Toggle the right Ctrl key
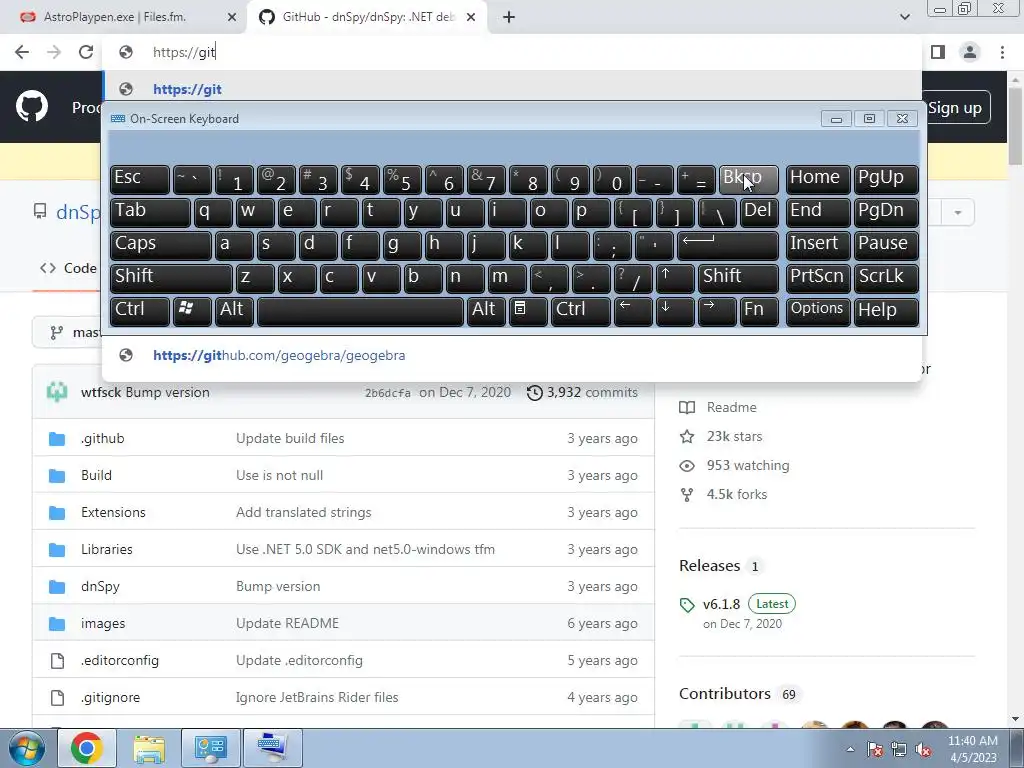Screen dimensions: 1024x768 (581, 311)
